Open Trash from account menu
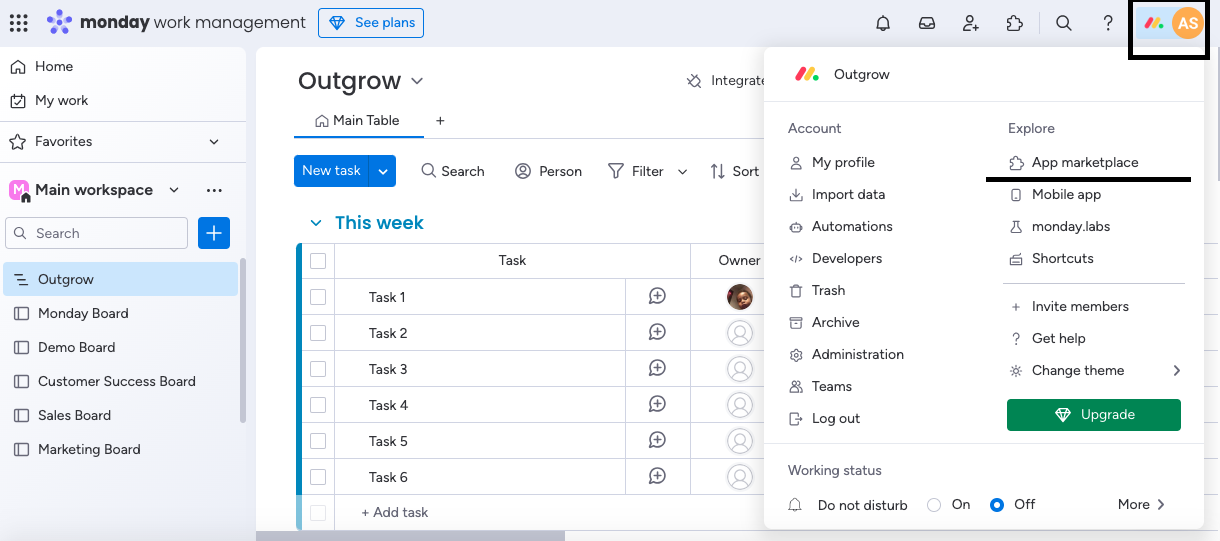The height and width of the screenshot is (541, 1220). coord(816,290)
